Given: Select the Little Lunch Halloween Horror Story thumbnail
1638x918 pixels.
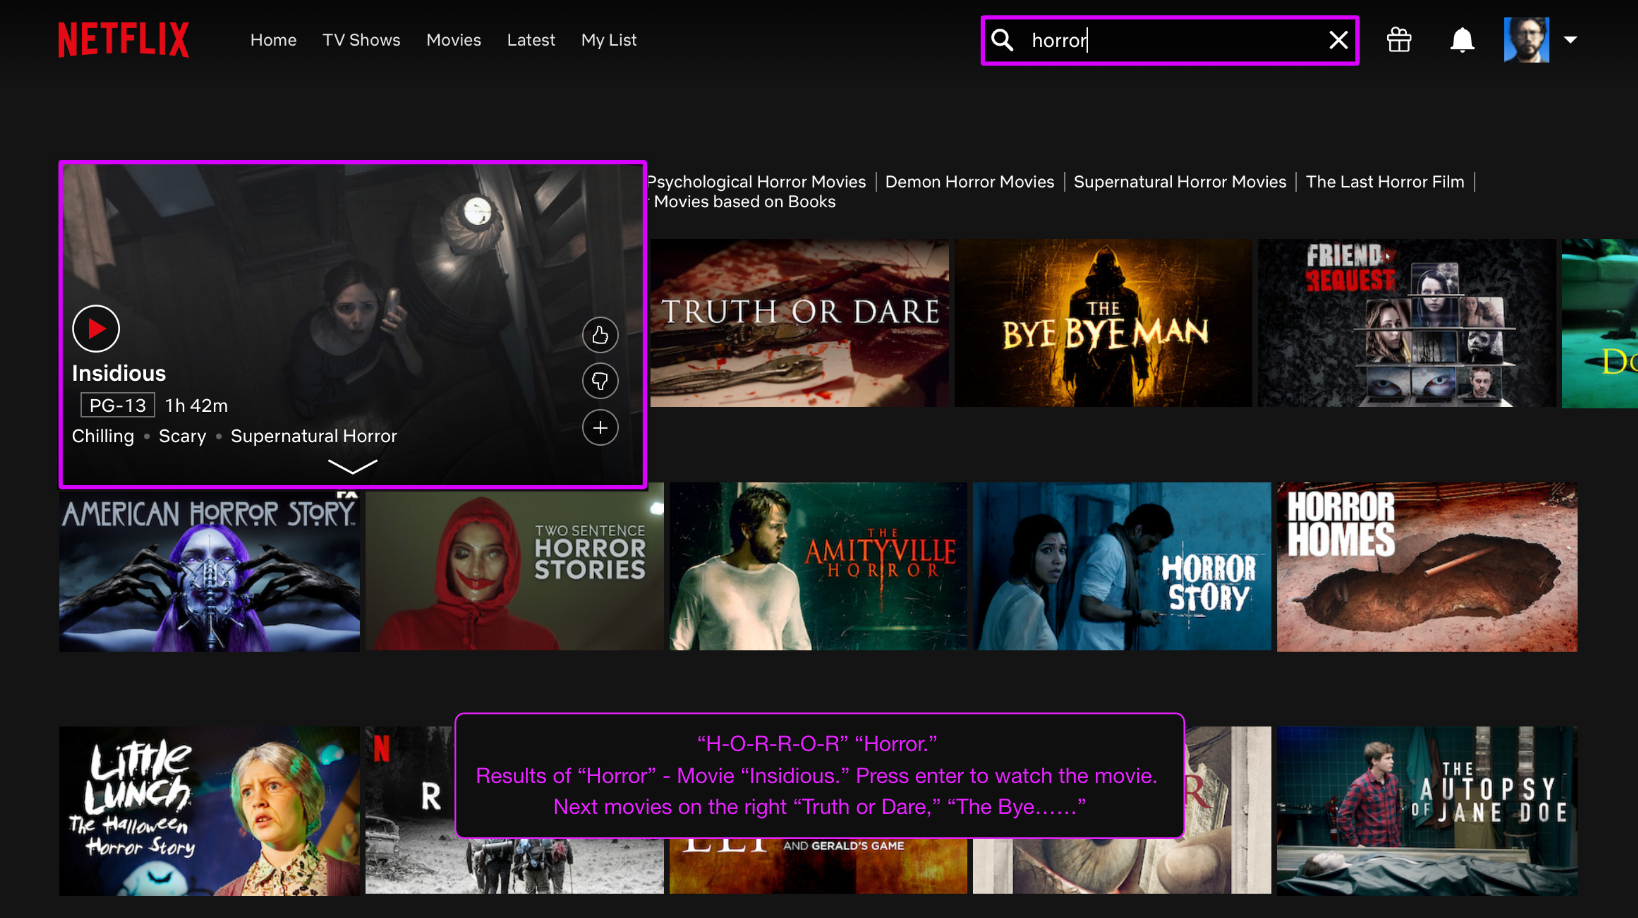Looking at the screenshot, I should click(209, 811).
